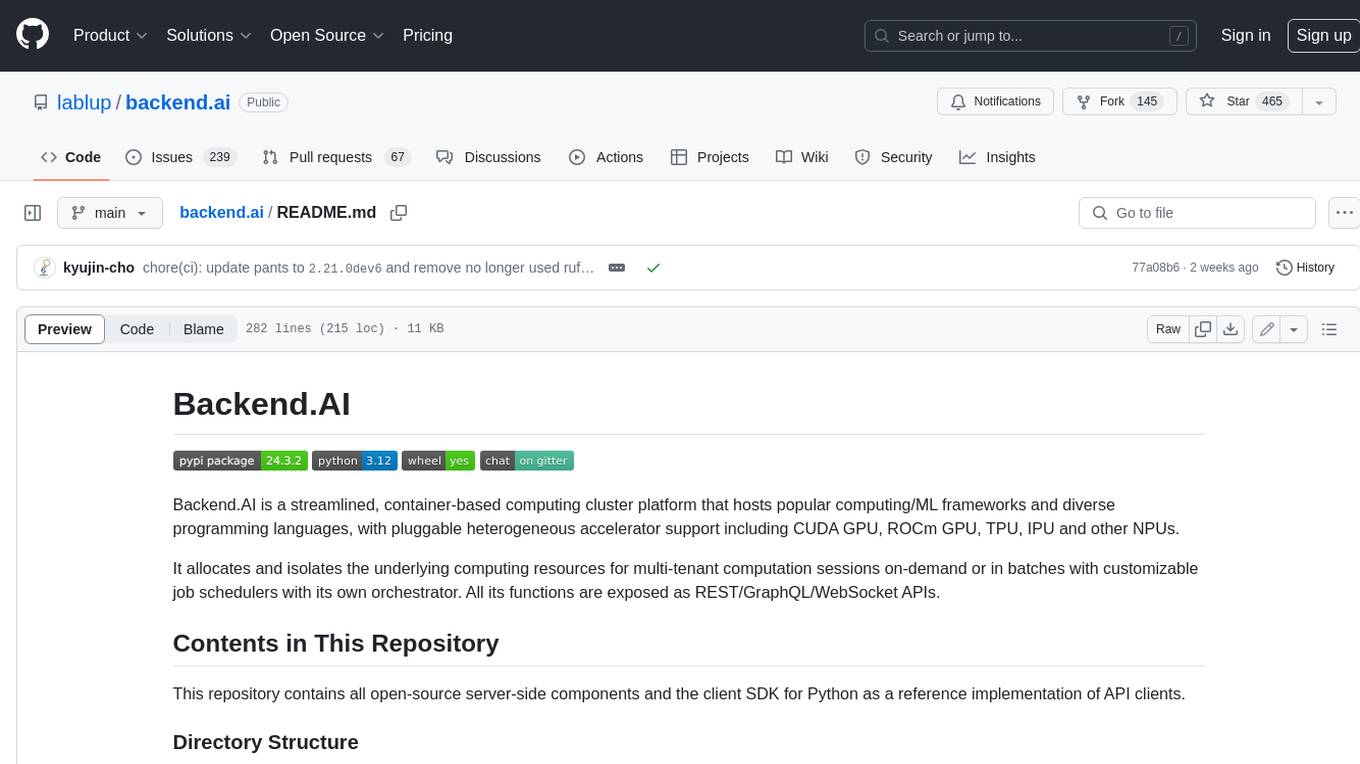Switch to the Wiki tab

click(x=802, y=157)
